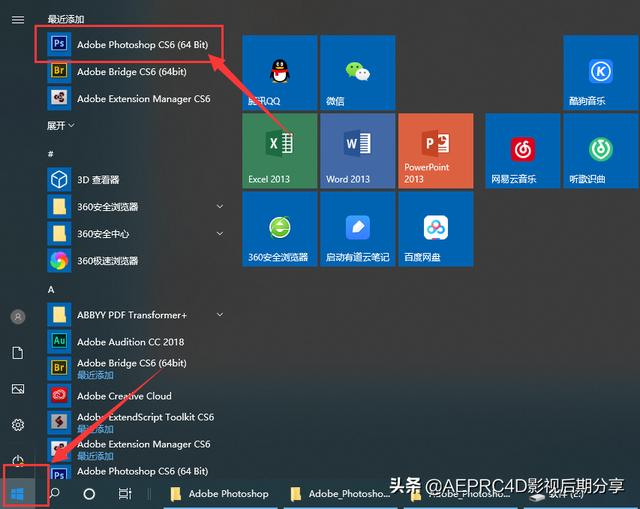Open the 网易云音乐 tile
Screen dimensions: 640x509
point(522,150)
